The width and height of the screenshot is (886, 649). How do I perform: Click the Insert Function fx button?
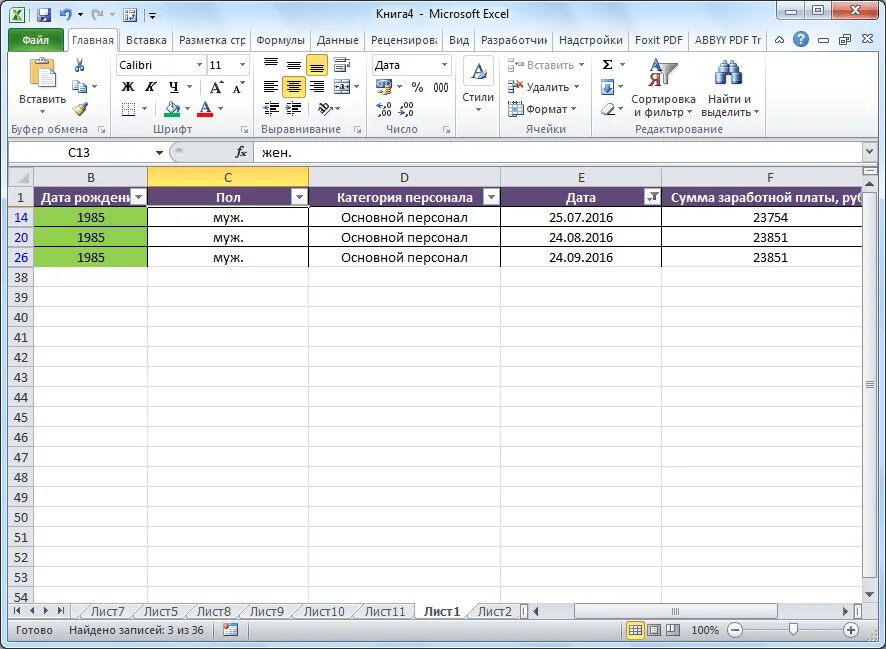(241, 153)
